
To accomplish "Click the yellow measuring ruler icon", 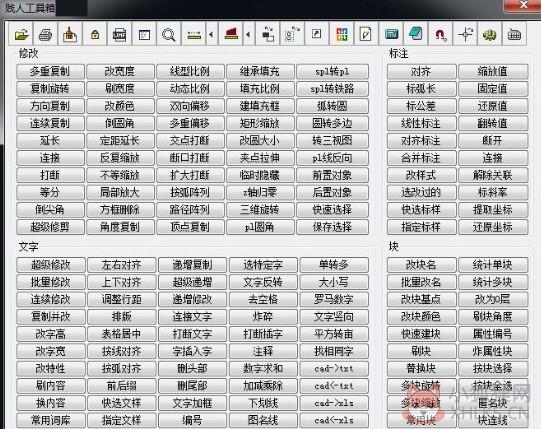I will click(x=194, y=35).
